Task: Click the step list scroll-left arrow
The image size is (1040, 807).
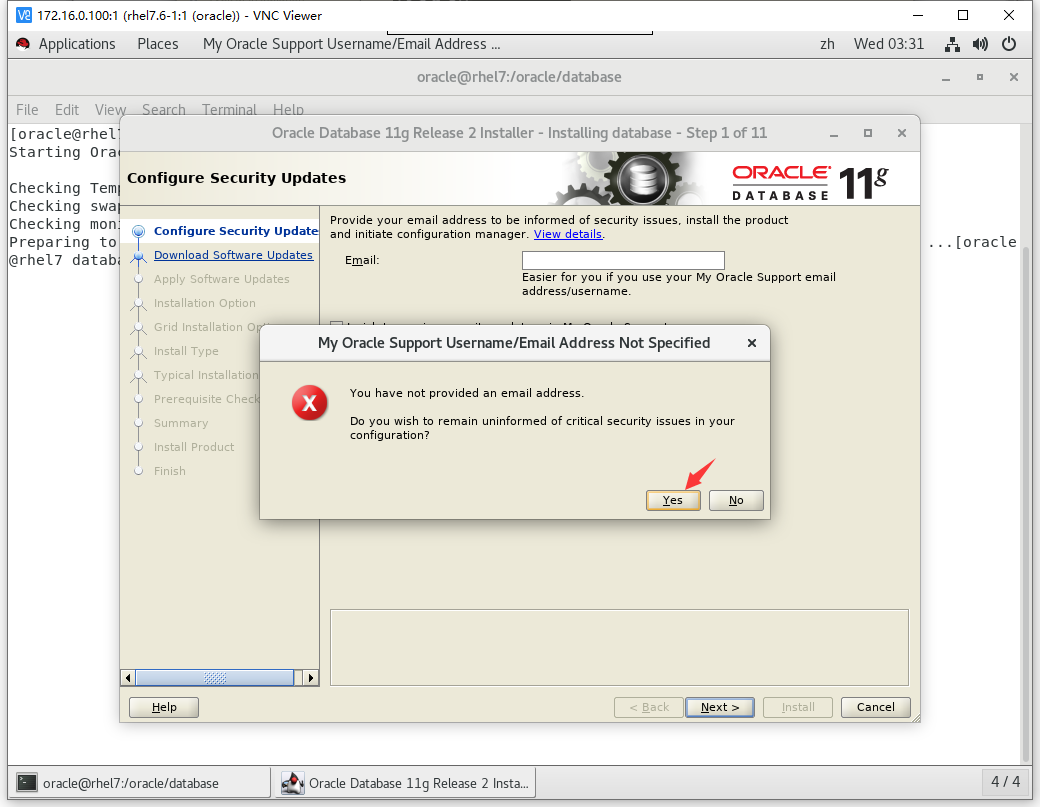Action: 128,678
